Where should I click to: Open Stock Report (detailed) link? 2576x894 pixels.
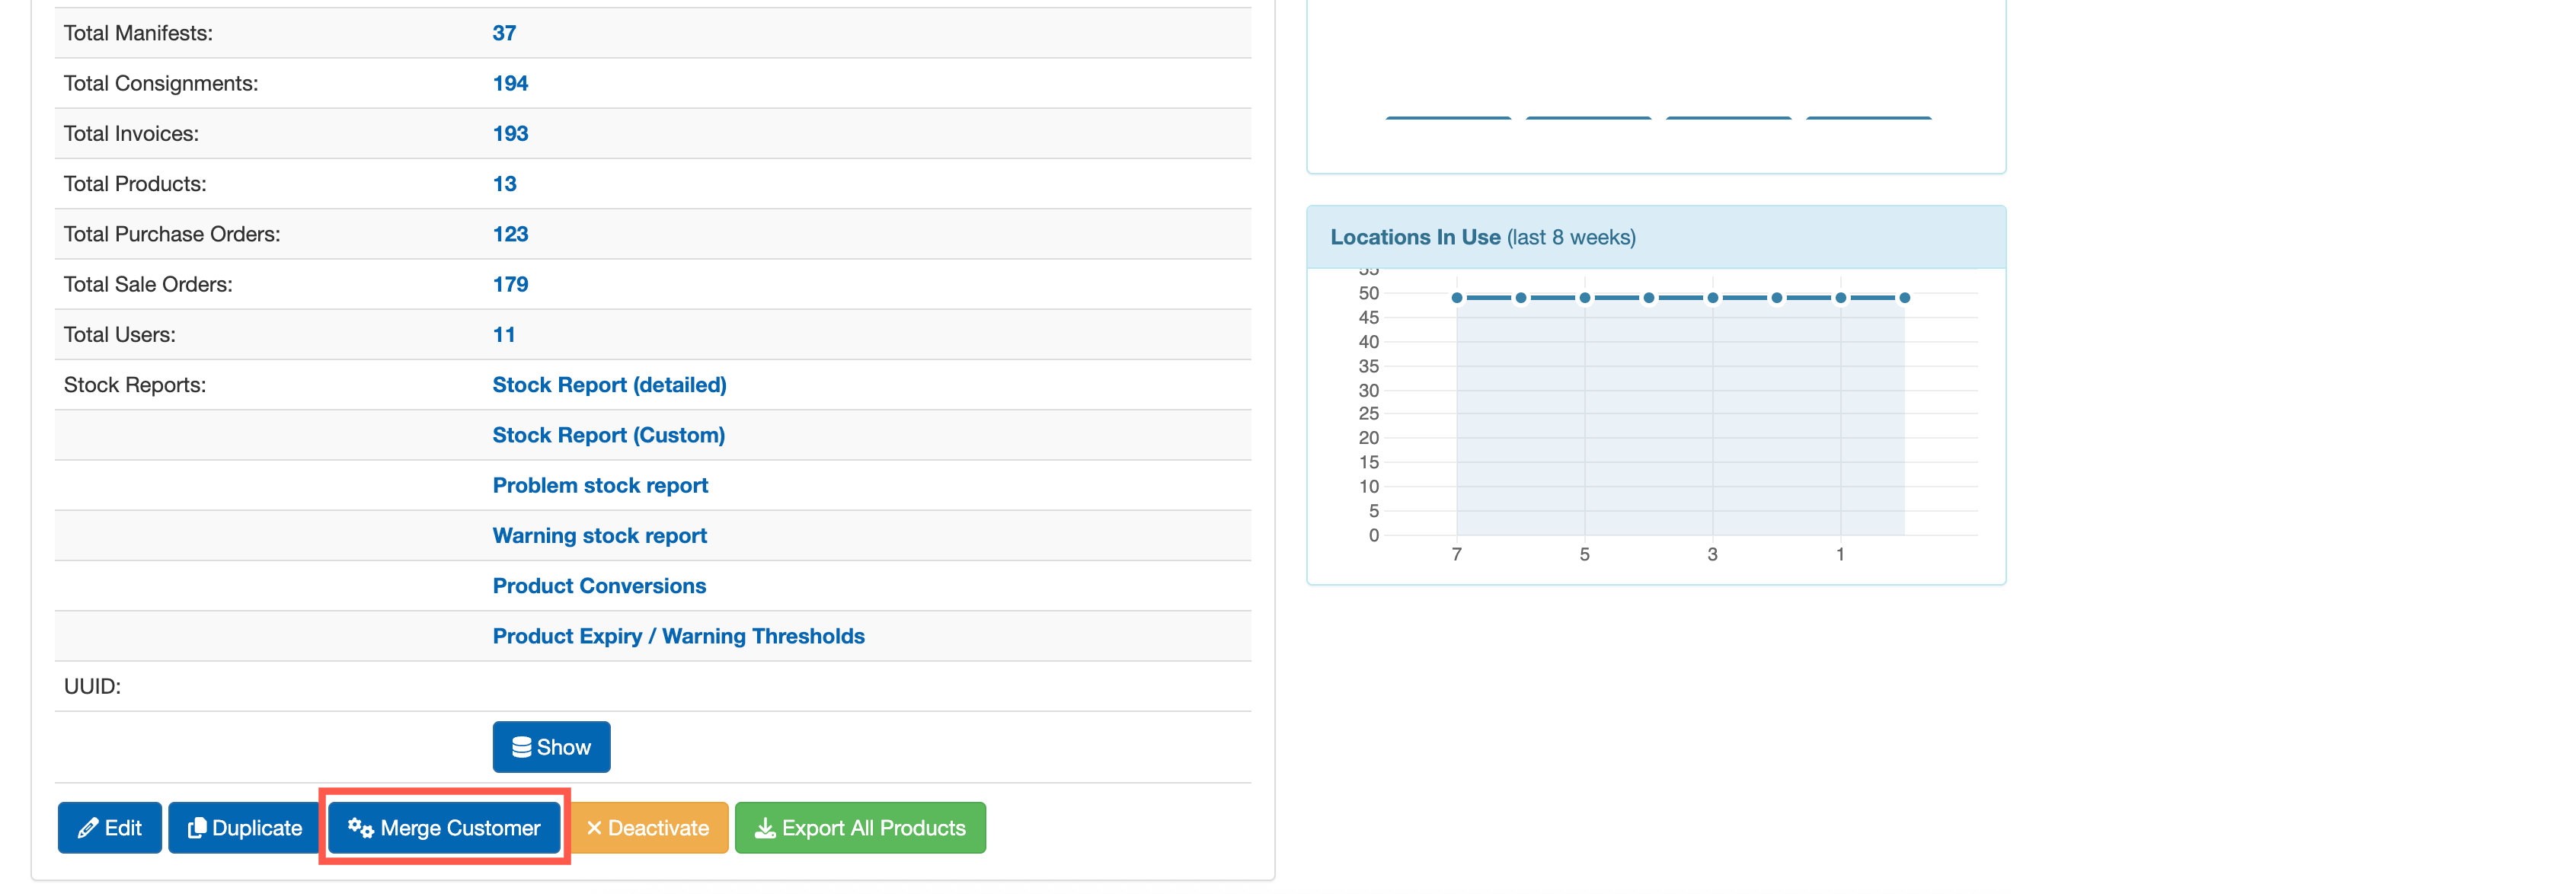click(609, 385)
